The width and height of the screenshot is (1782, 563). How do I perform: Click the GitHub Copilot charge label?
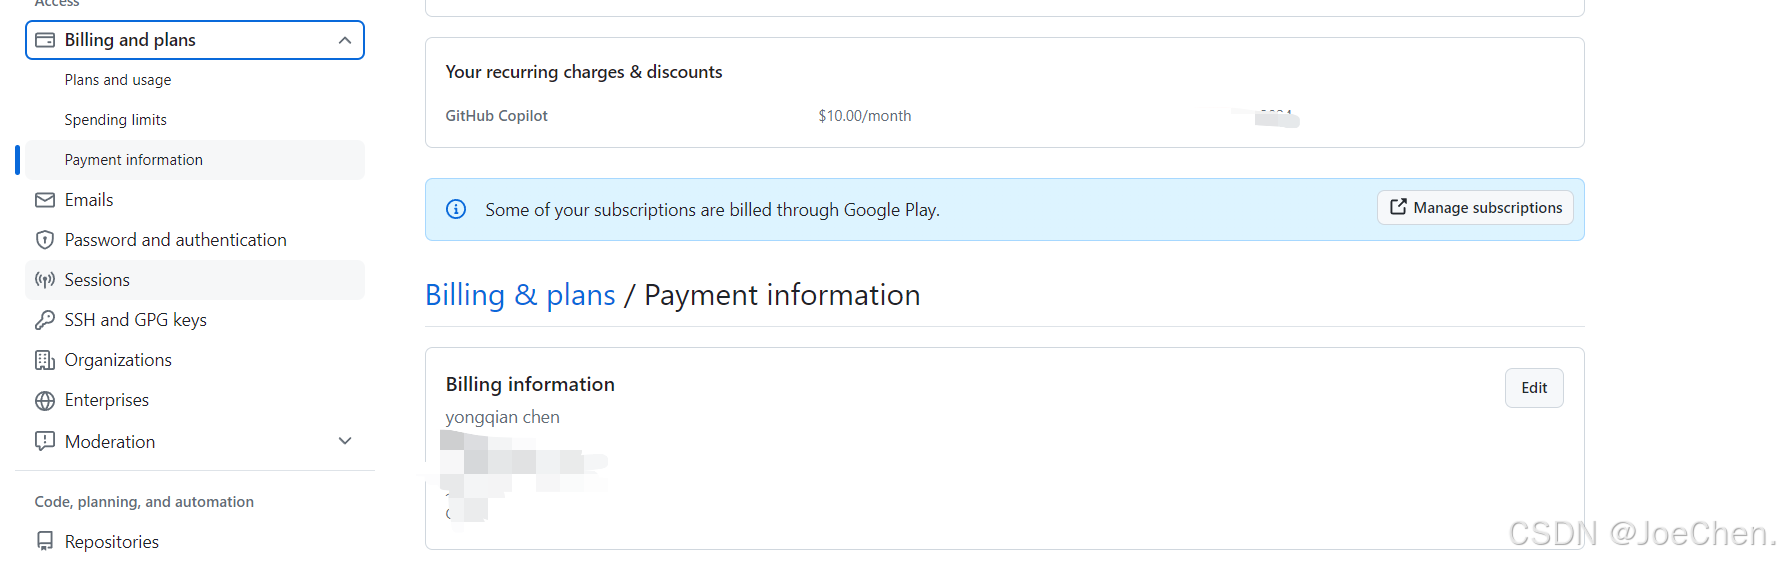[x=497, y=116]
